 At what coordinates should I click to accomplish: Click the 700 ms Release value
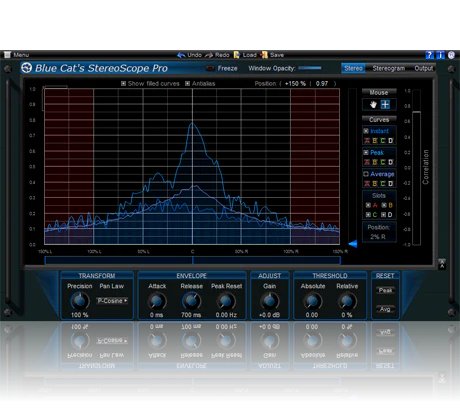(x=191, y=315)
